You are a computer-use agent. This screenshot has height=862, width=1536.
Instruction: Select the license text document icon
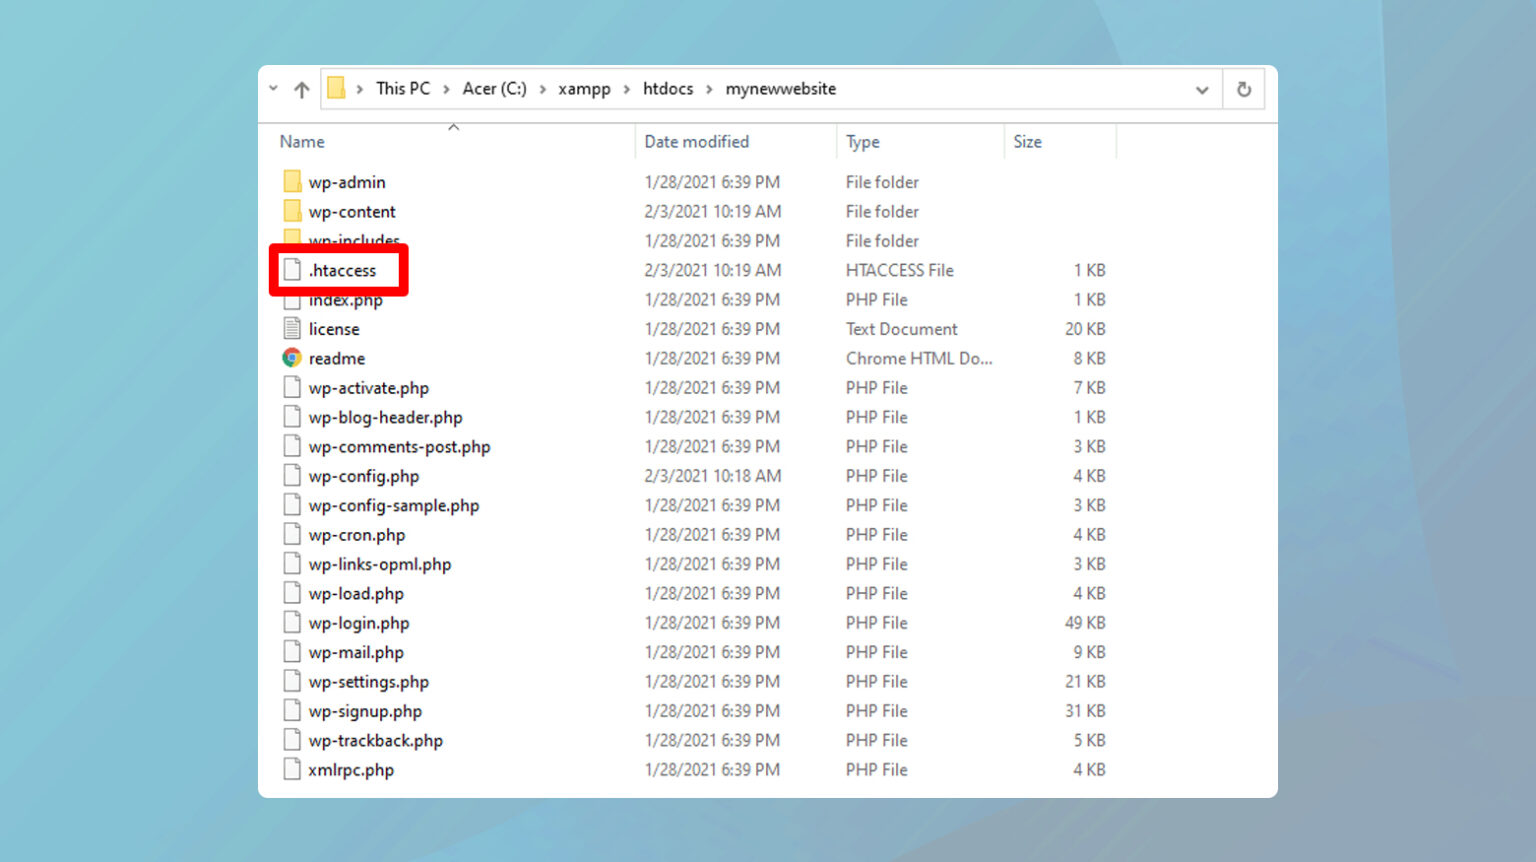pos(292,328)
